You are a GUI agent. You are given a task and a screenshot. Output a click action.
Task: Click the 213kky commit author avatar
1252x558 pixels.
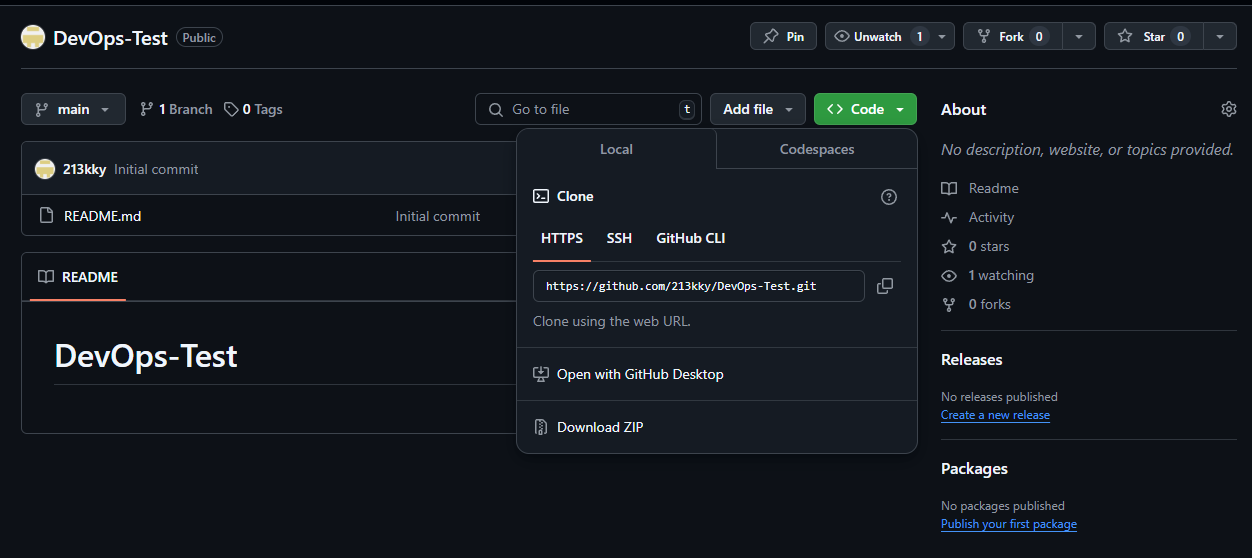[45, 169]
